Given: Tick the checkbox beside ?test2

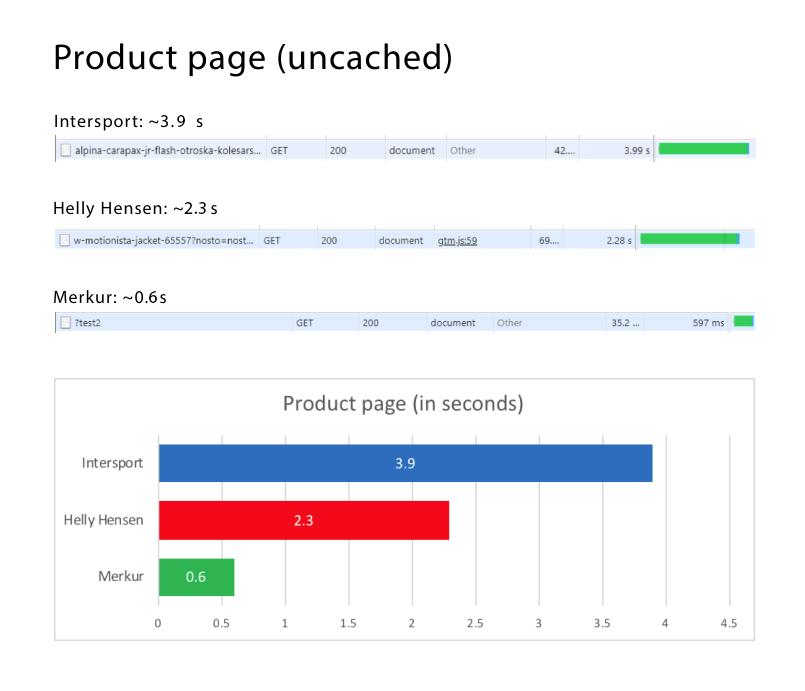Looking at the screenshot, I should point(66,322).
